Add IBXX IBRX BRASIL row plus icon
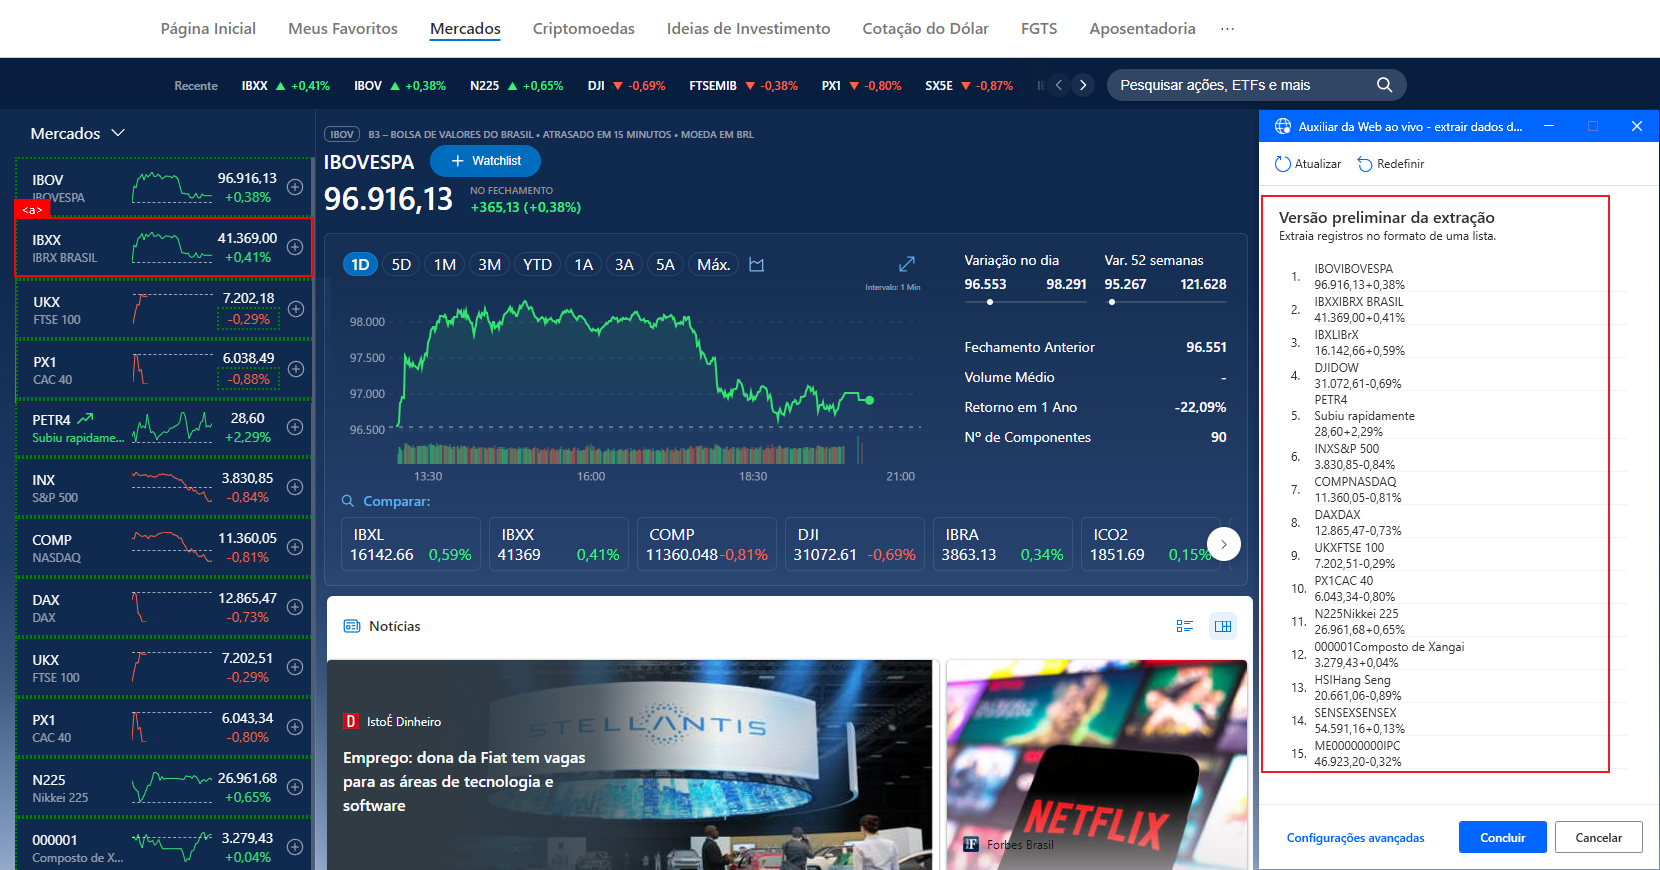This screenshot has height=870, width=1660. click(295, 247)
